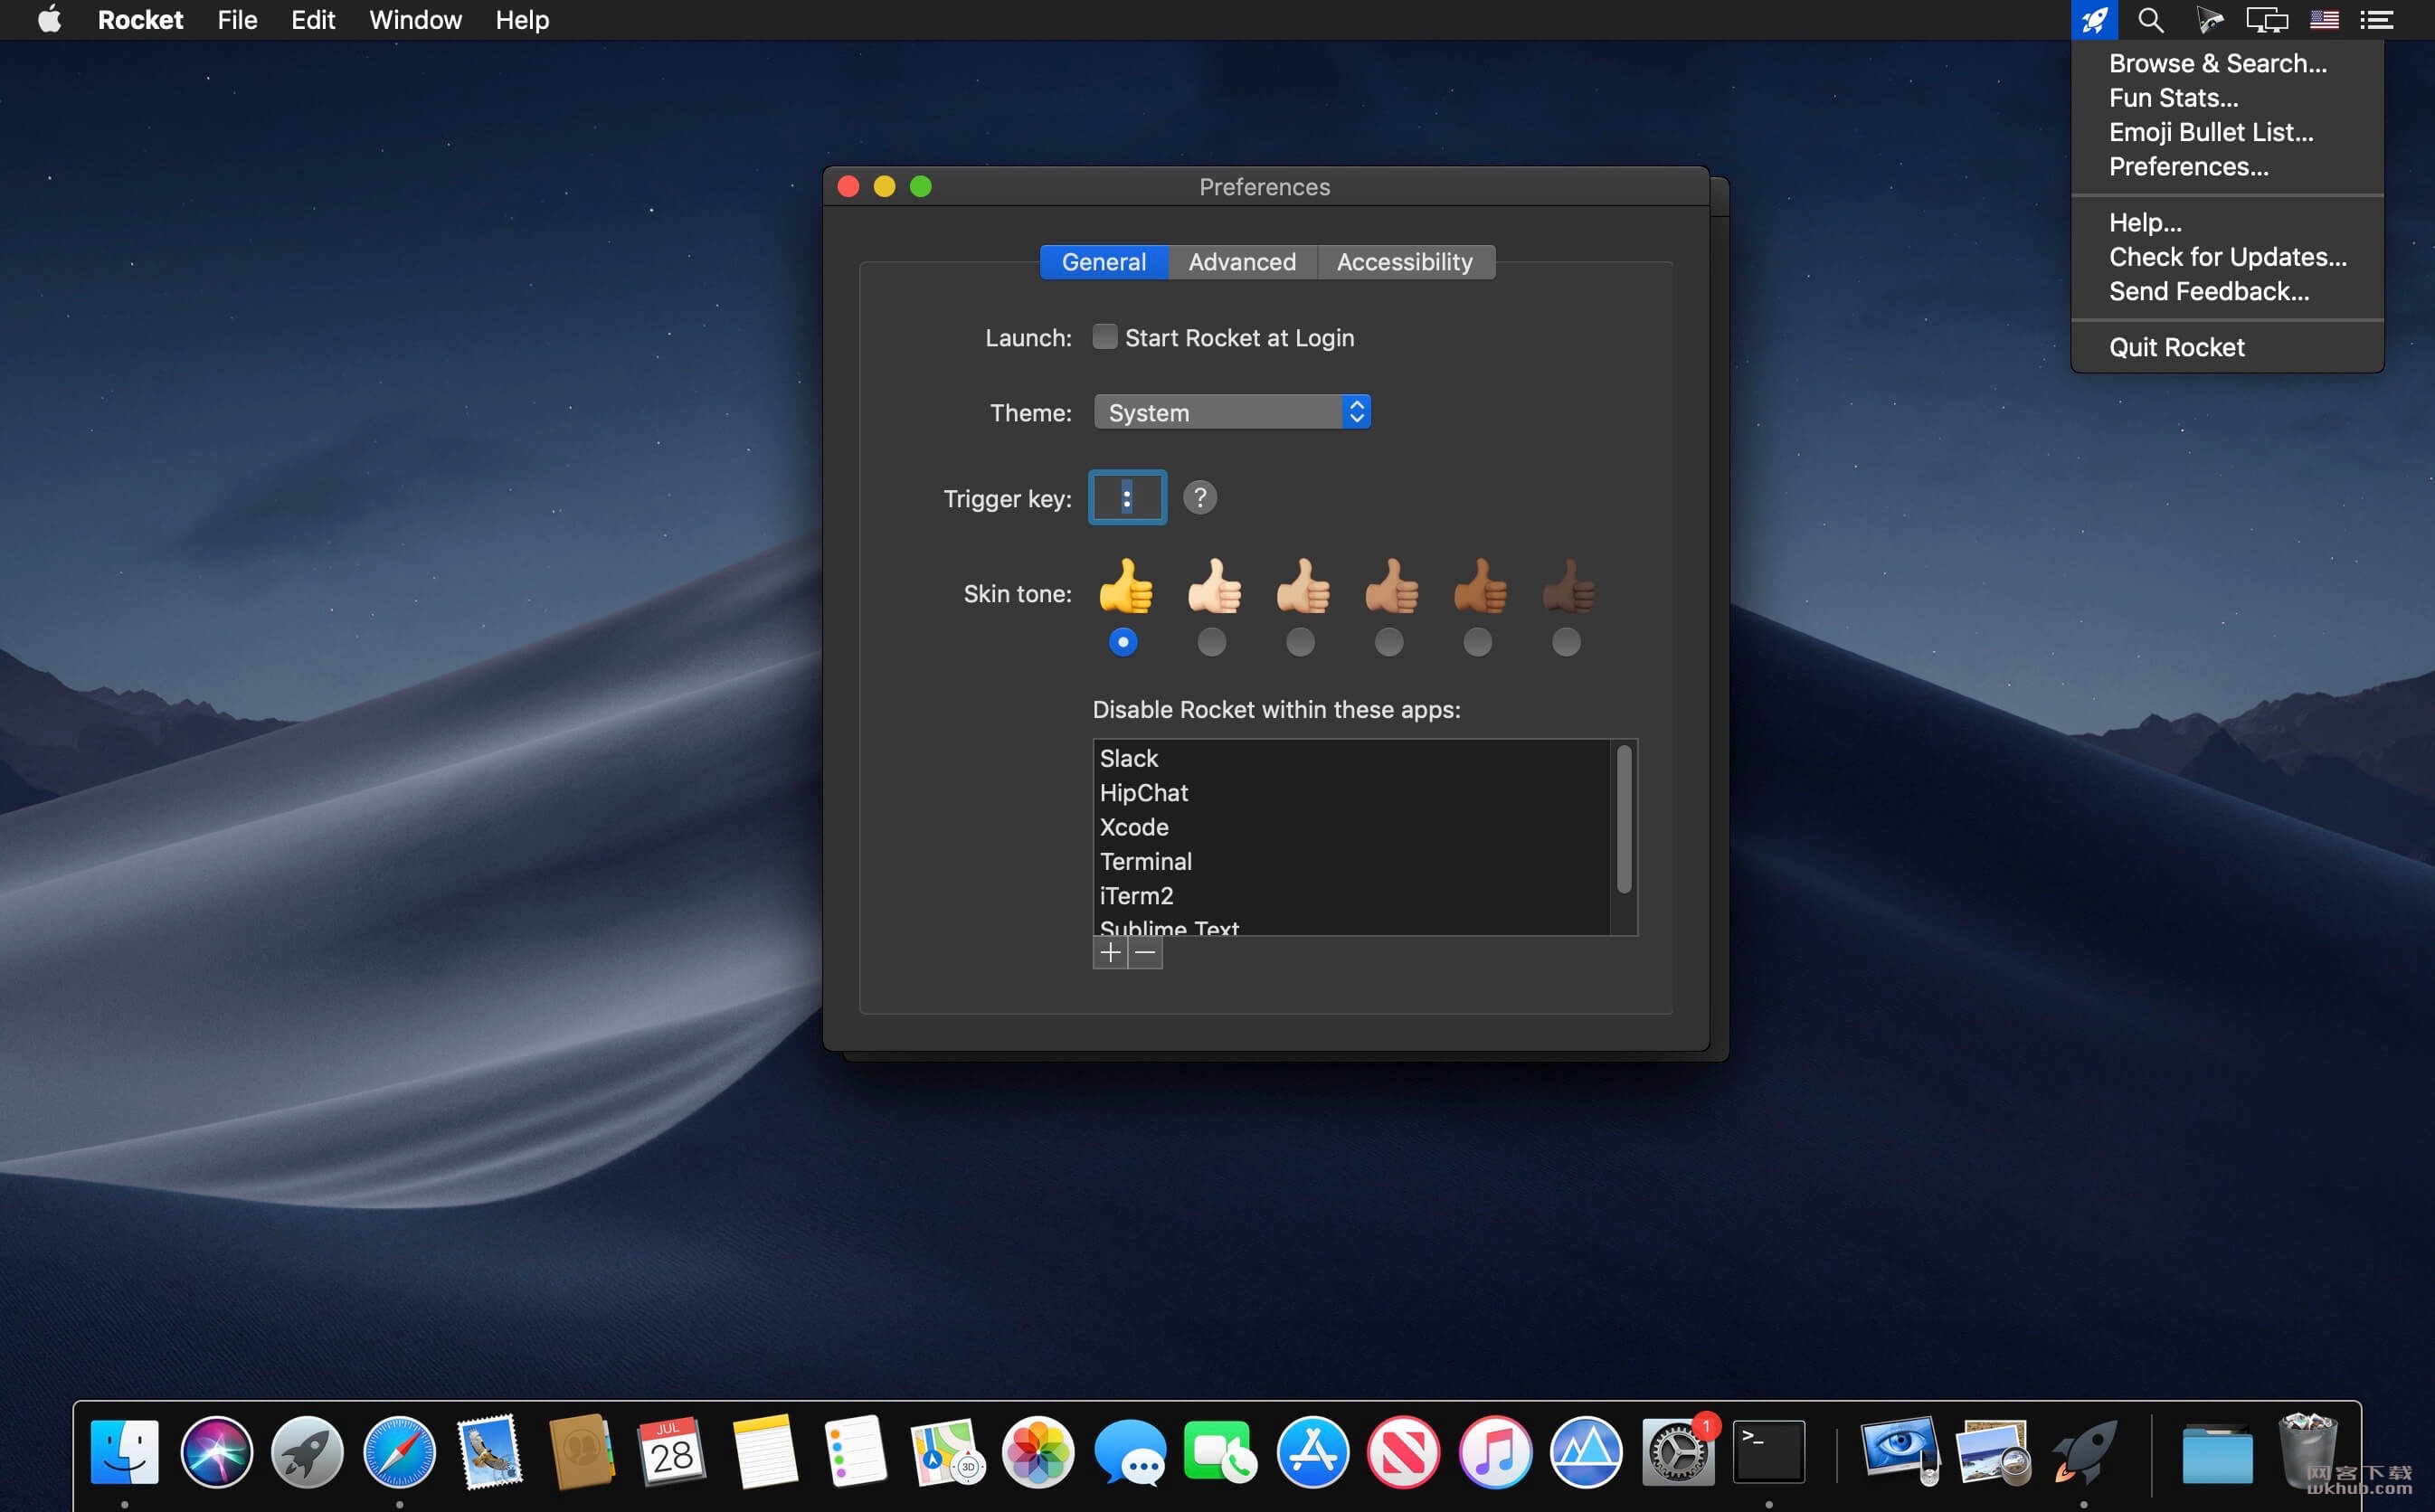
Task: Open Reminders app in the Dock
Action: click(x=856, y=1452)
